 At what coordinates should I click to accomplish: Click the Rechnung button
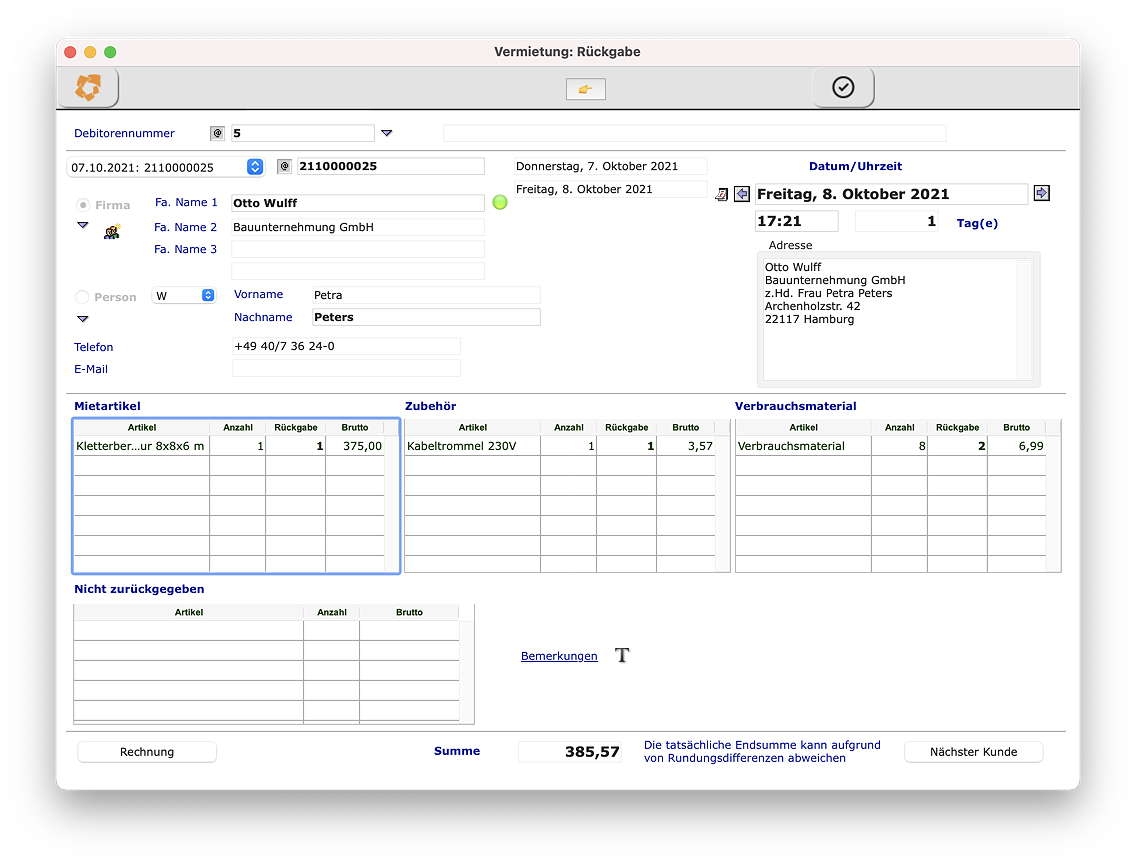[x=147, y=752]
